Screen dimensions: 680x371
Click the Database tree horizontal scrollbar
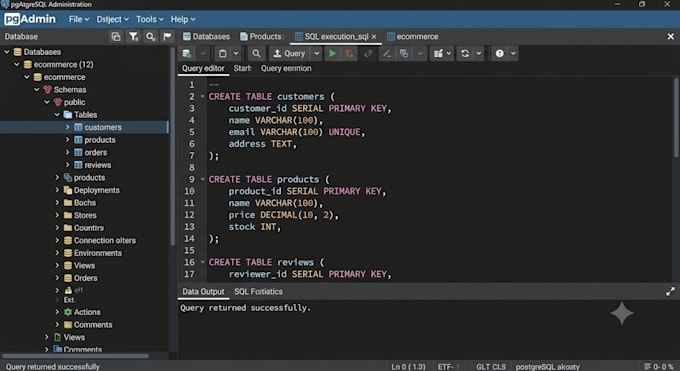coord(76,356)
